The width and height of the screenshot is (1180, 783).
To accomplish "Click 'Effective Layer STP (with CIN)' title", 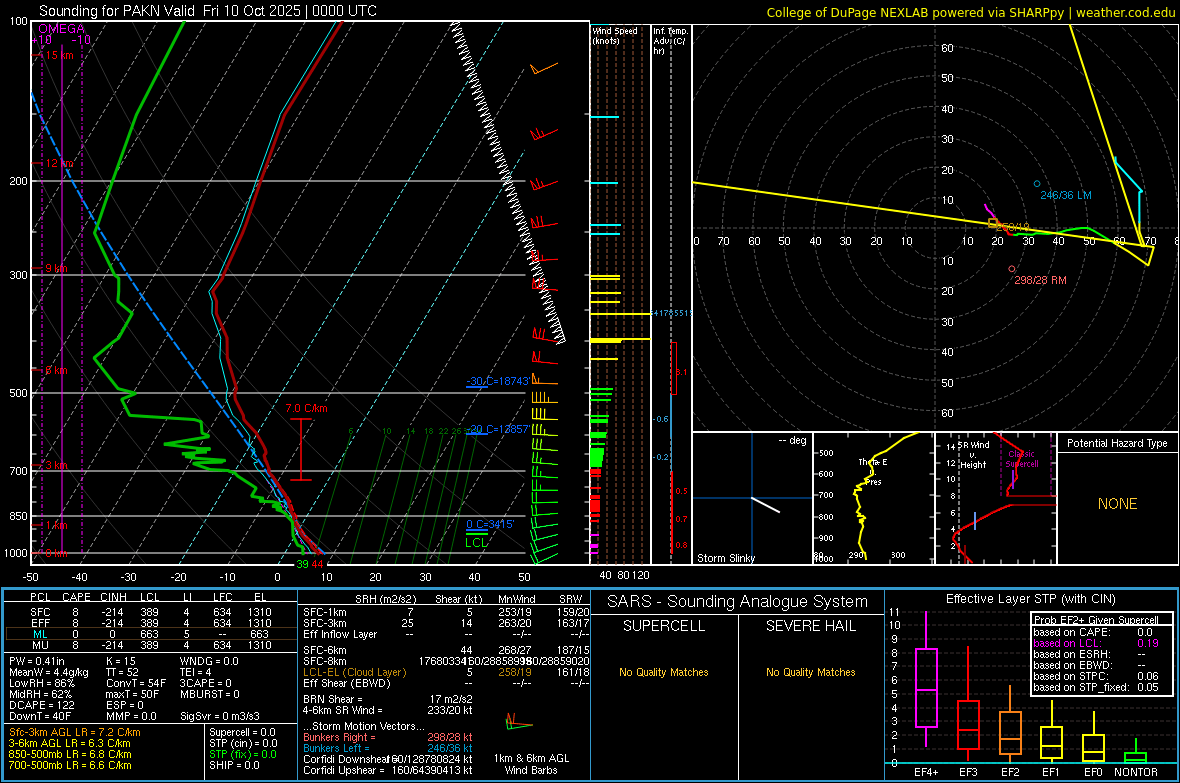I will 1030,599.
